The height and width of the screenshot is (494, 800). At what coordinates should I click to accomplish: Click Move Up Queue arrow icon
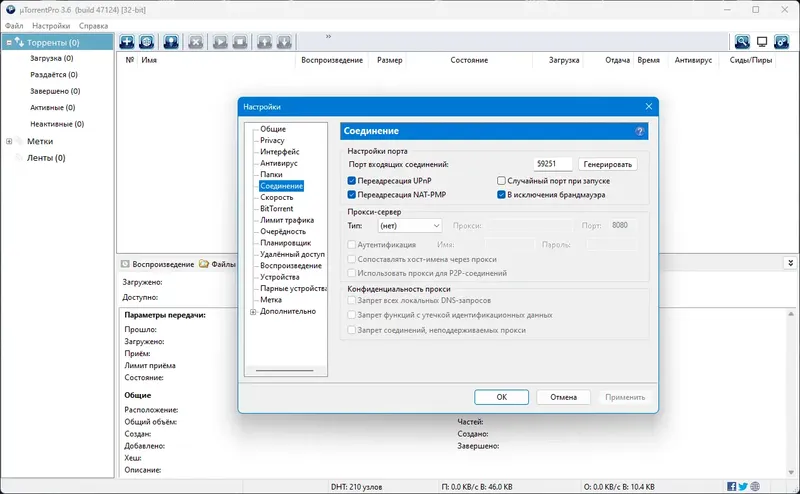tap(264, 42)
